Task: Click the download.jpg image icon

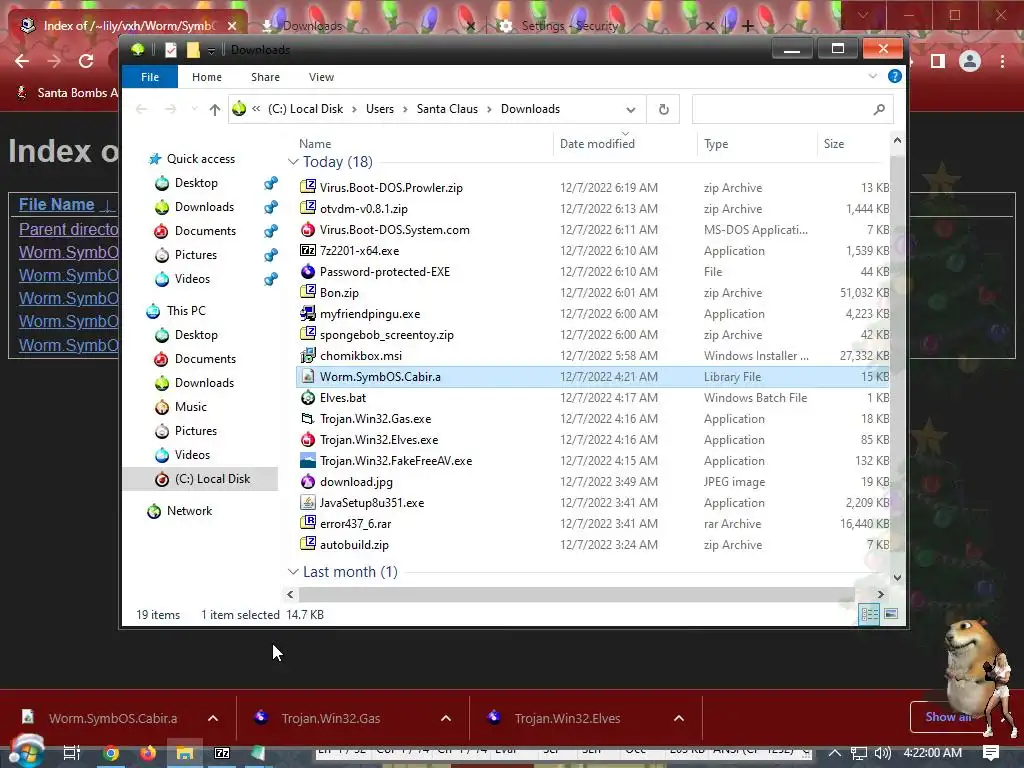Action: [x=308, y=481]
